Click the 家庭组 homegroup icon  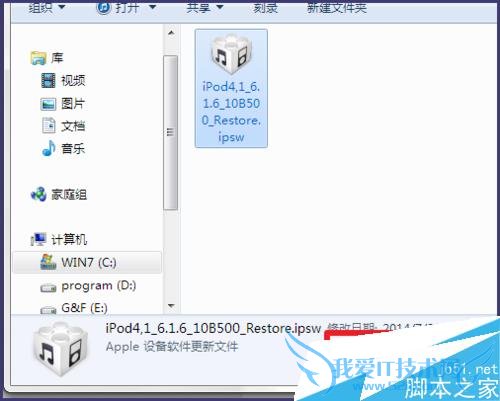tap(38, 194)
